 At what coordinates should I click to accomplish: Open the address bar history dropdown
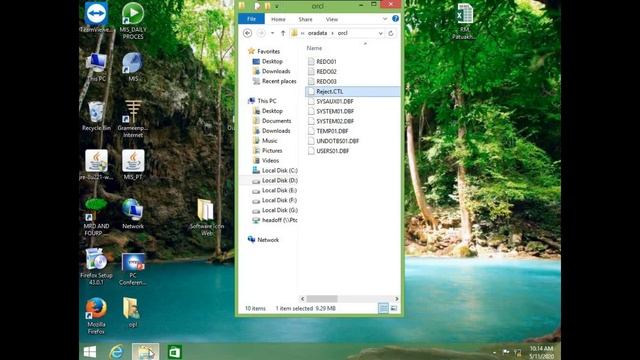pos(380,33)
